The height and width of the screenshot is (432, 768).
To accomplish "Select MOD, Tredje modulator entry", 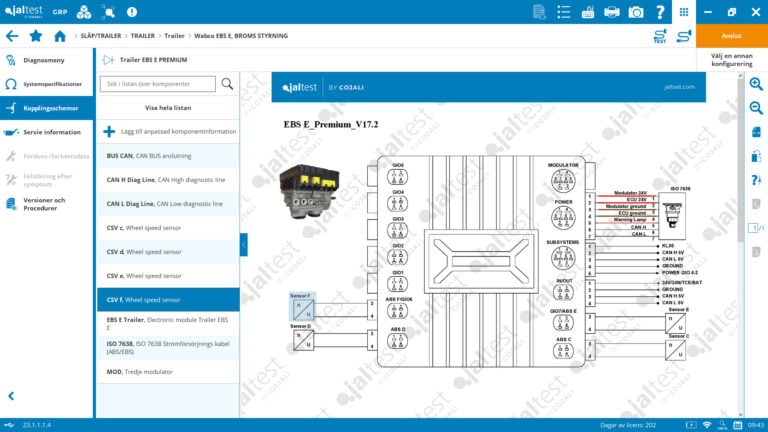I will click(x=168, y=372).
